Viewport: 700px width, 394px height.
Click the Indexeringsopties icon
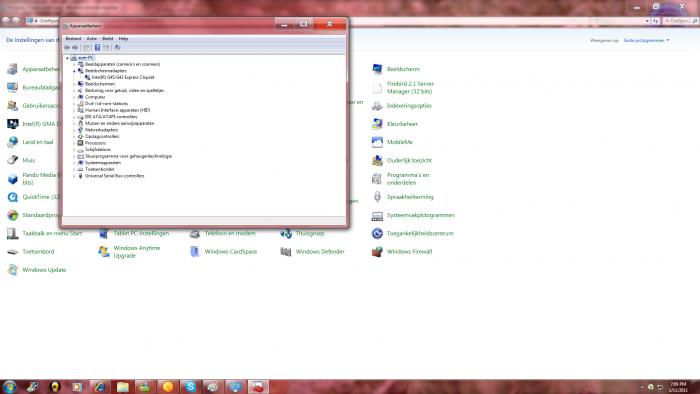(x=377, y=106)
